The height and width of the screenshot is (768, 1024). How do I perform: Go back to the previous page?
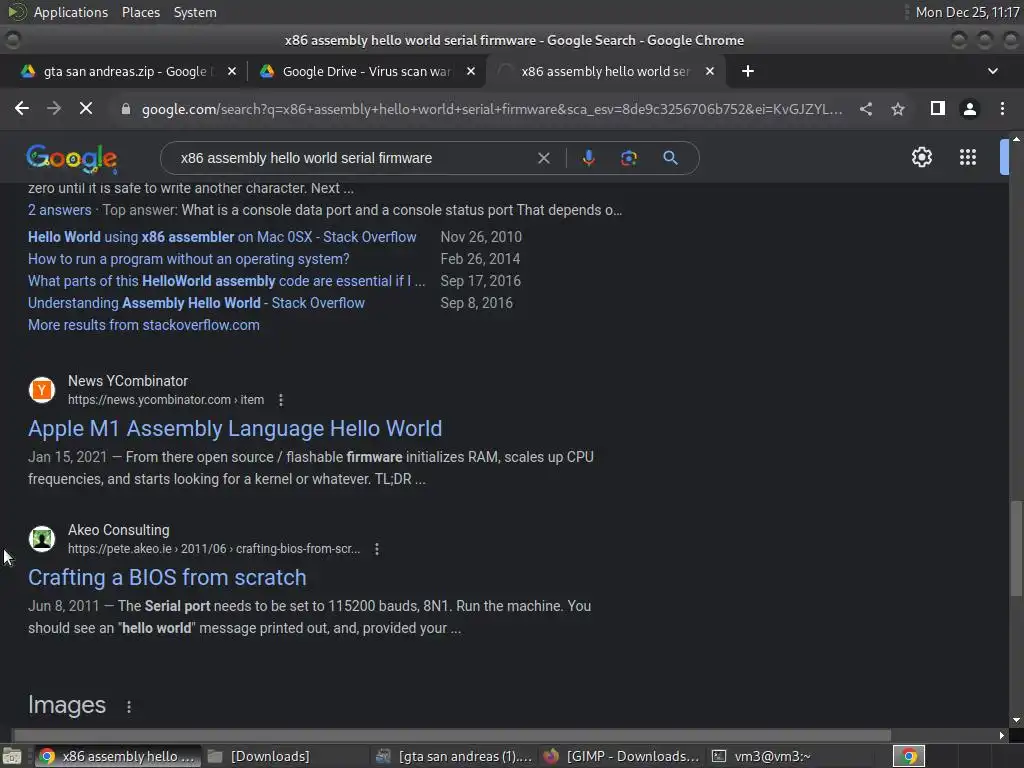tap(22, 108)
